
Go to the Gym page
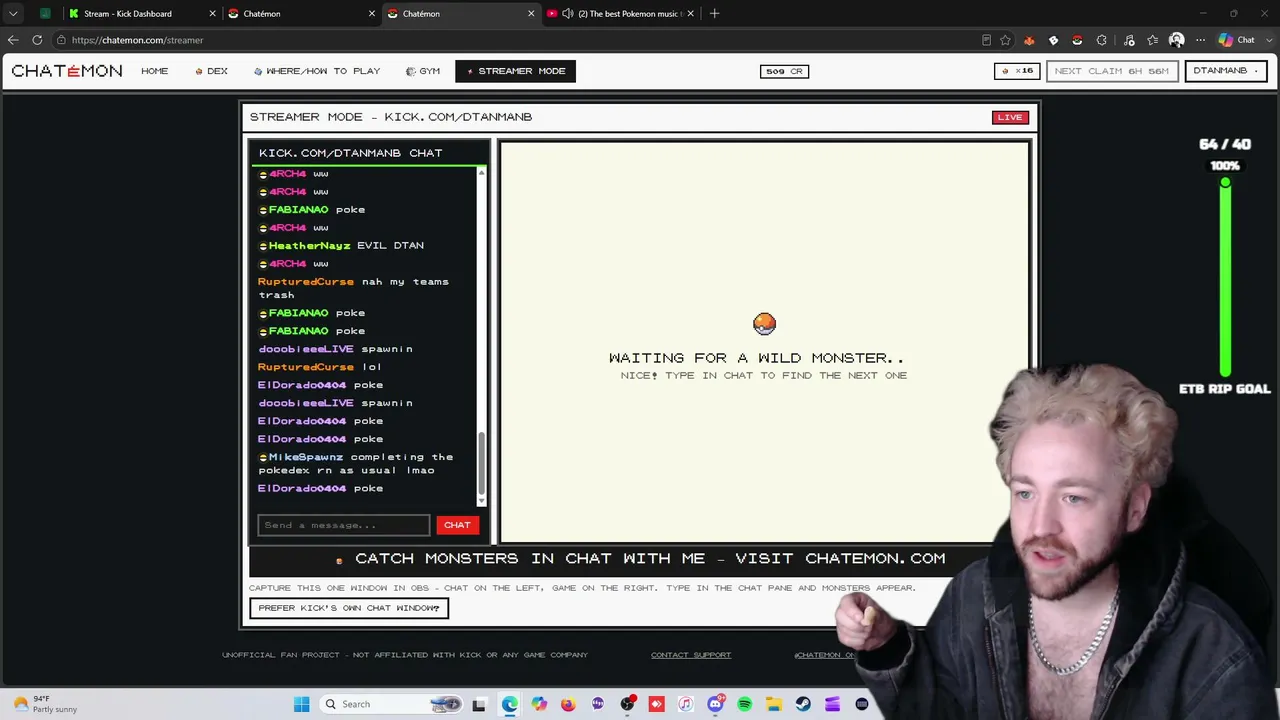click(423, 71)
